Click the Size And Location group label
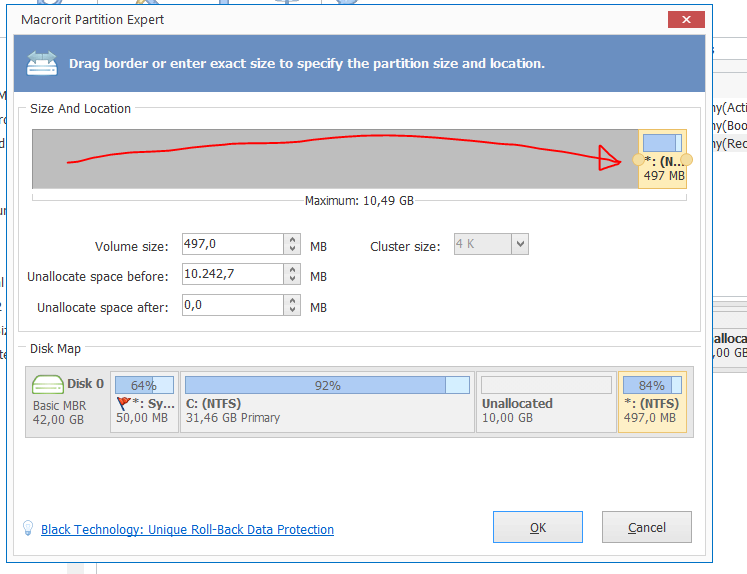This screenshot has height=574, width=747. point(81,109)
